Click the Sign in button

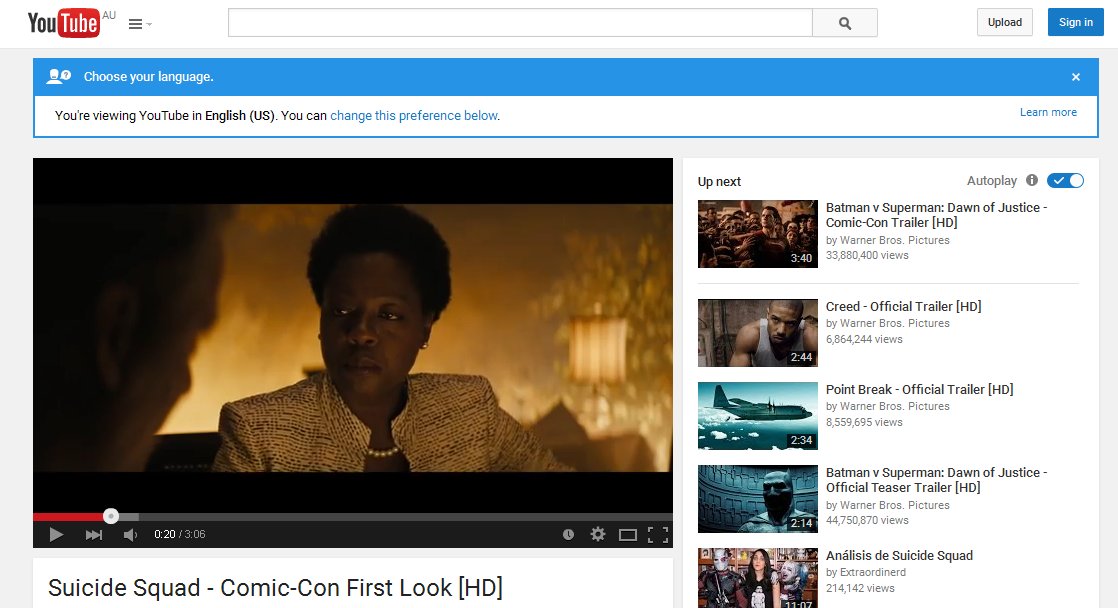tap(1075, 22)
